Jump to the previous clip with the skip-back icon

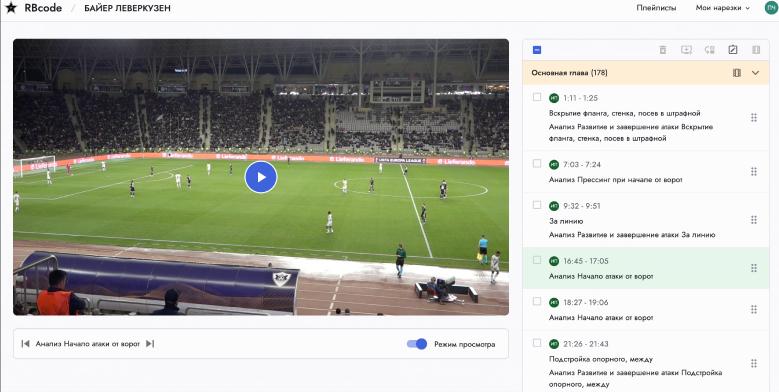pyautogui.click(x=25, y=343)
